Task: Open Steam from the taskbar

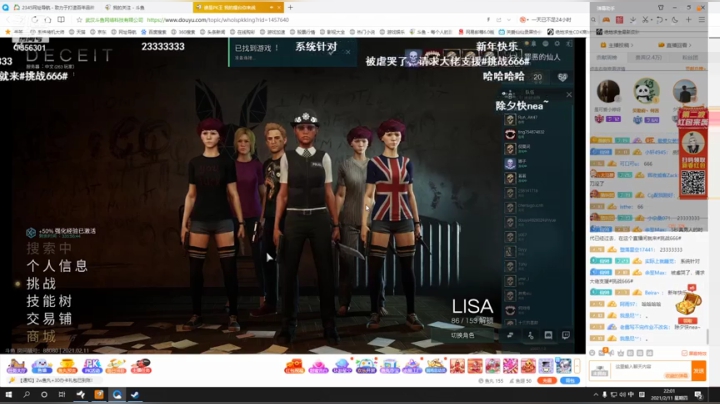Action: pos(135,394)
